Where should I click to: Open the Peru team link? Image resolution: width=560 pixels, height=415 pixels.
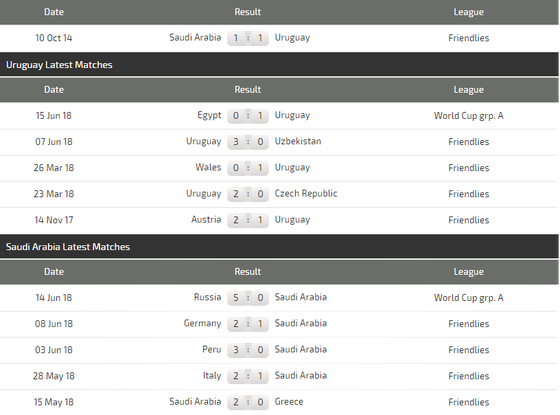[212, 349]
